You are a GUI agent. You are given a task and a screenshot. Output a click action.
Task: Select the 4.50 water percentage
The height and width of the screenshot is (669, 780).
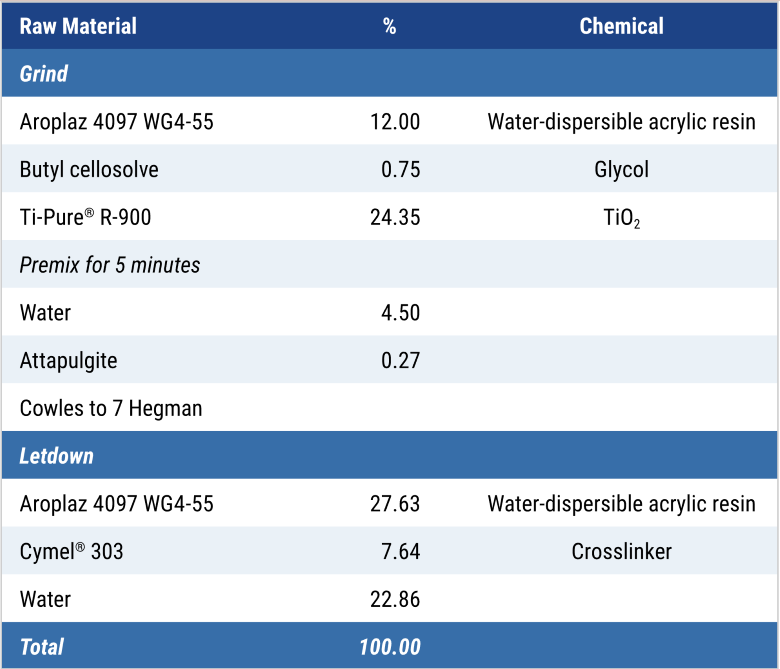point(400,313)
